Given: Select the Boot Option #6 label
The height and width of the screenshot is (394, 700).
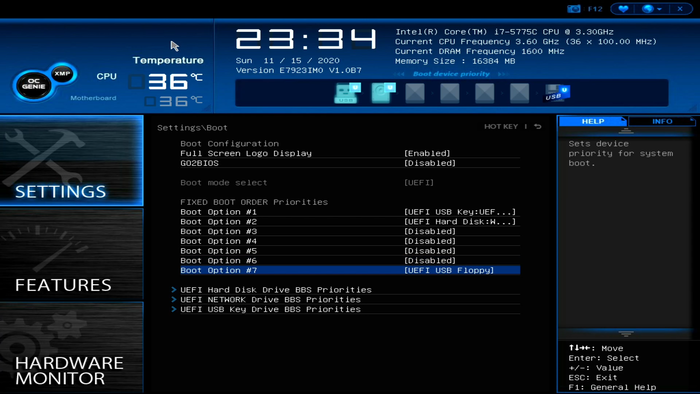Looking at the screenshot, I should pos(219,261).
